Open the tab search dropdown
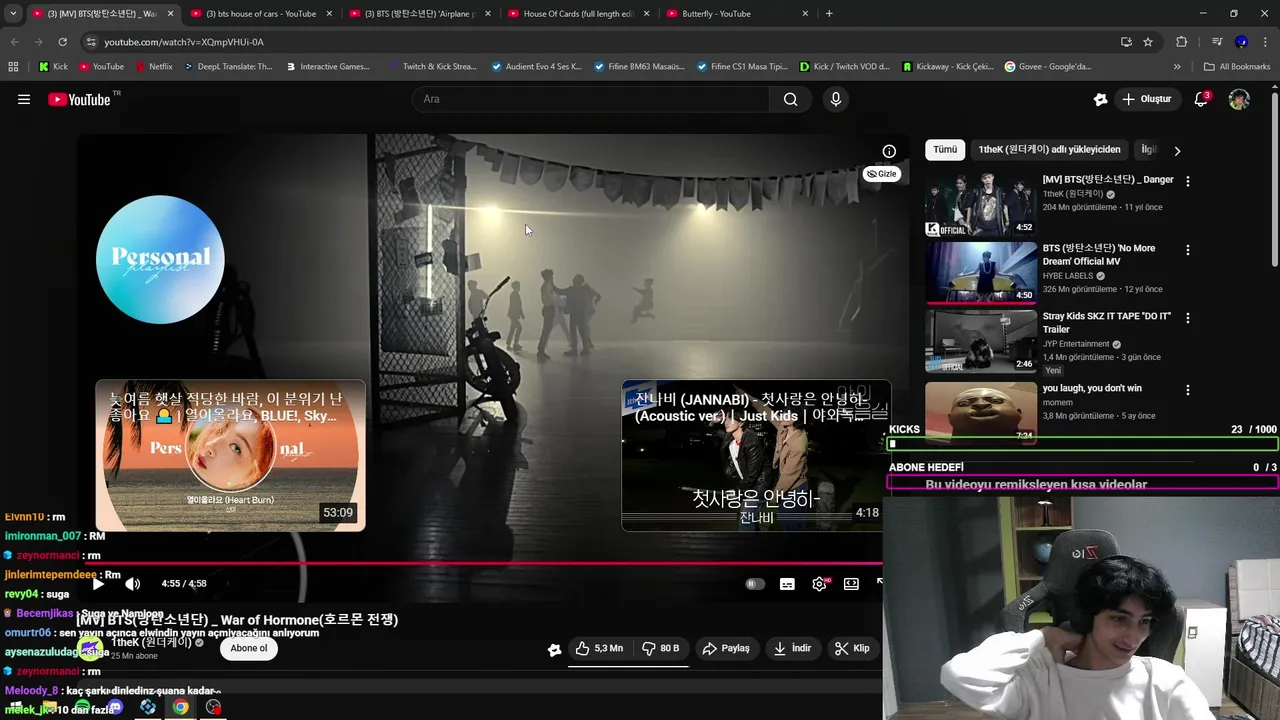The height and width of the screenshot is (720, 1280). 13,14
